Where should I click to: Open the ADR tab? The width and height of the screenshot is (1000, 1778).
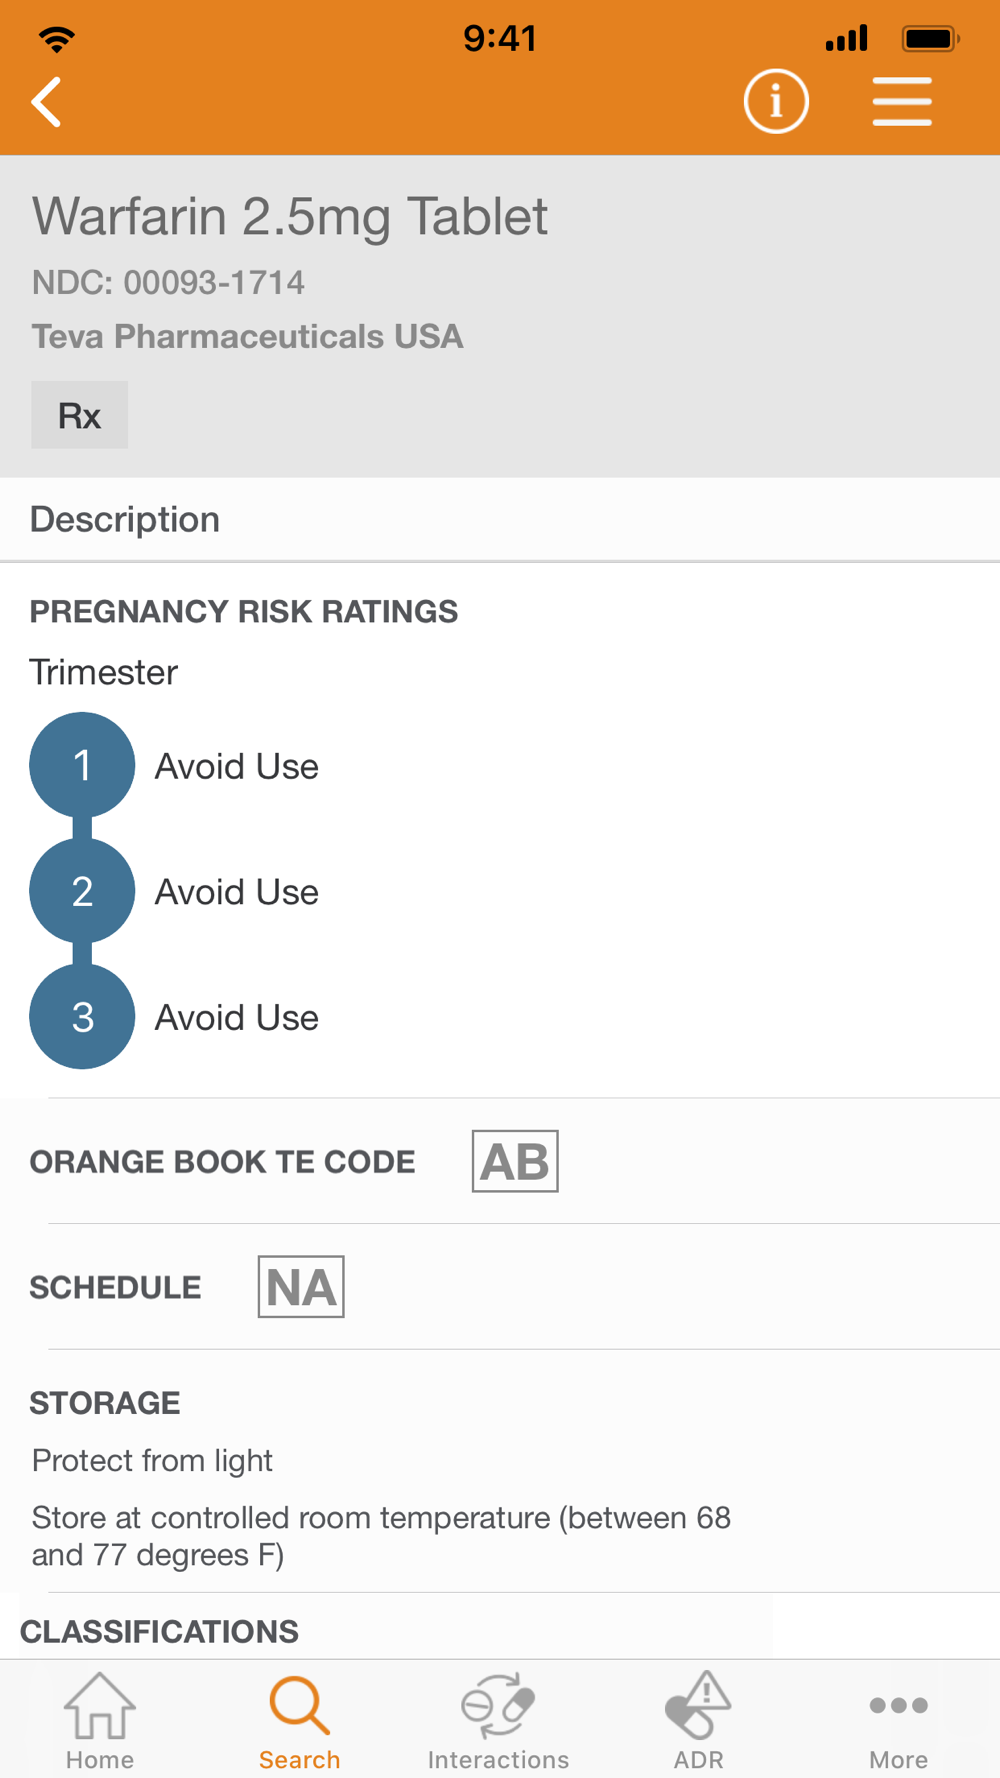click(698, 1720)
